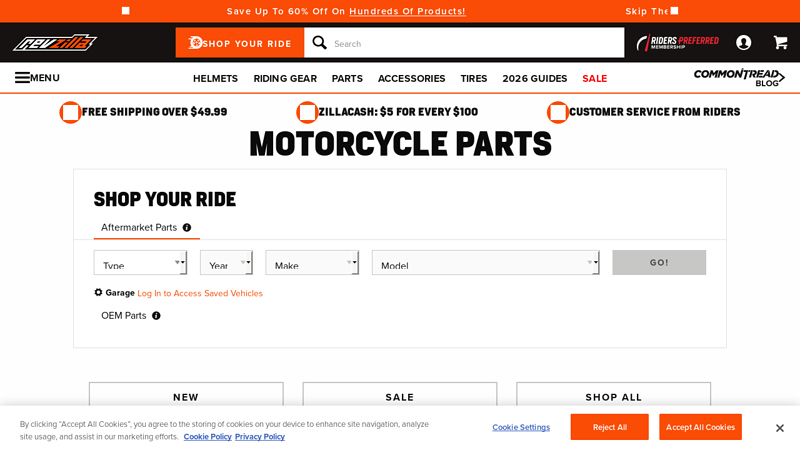Click Accept All Cookies button
This screenshot has height=450, width=800.
pyautogui.click(x=701, y=427)
